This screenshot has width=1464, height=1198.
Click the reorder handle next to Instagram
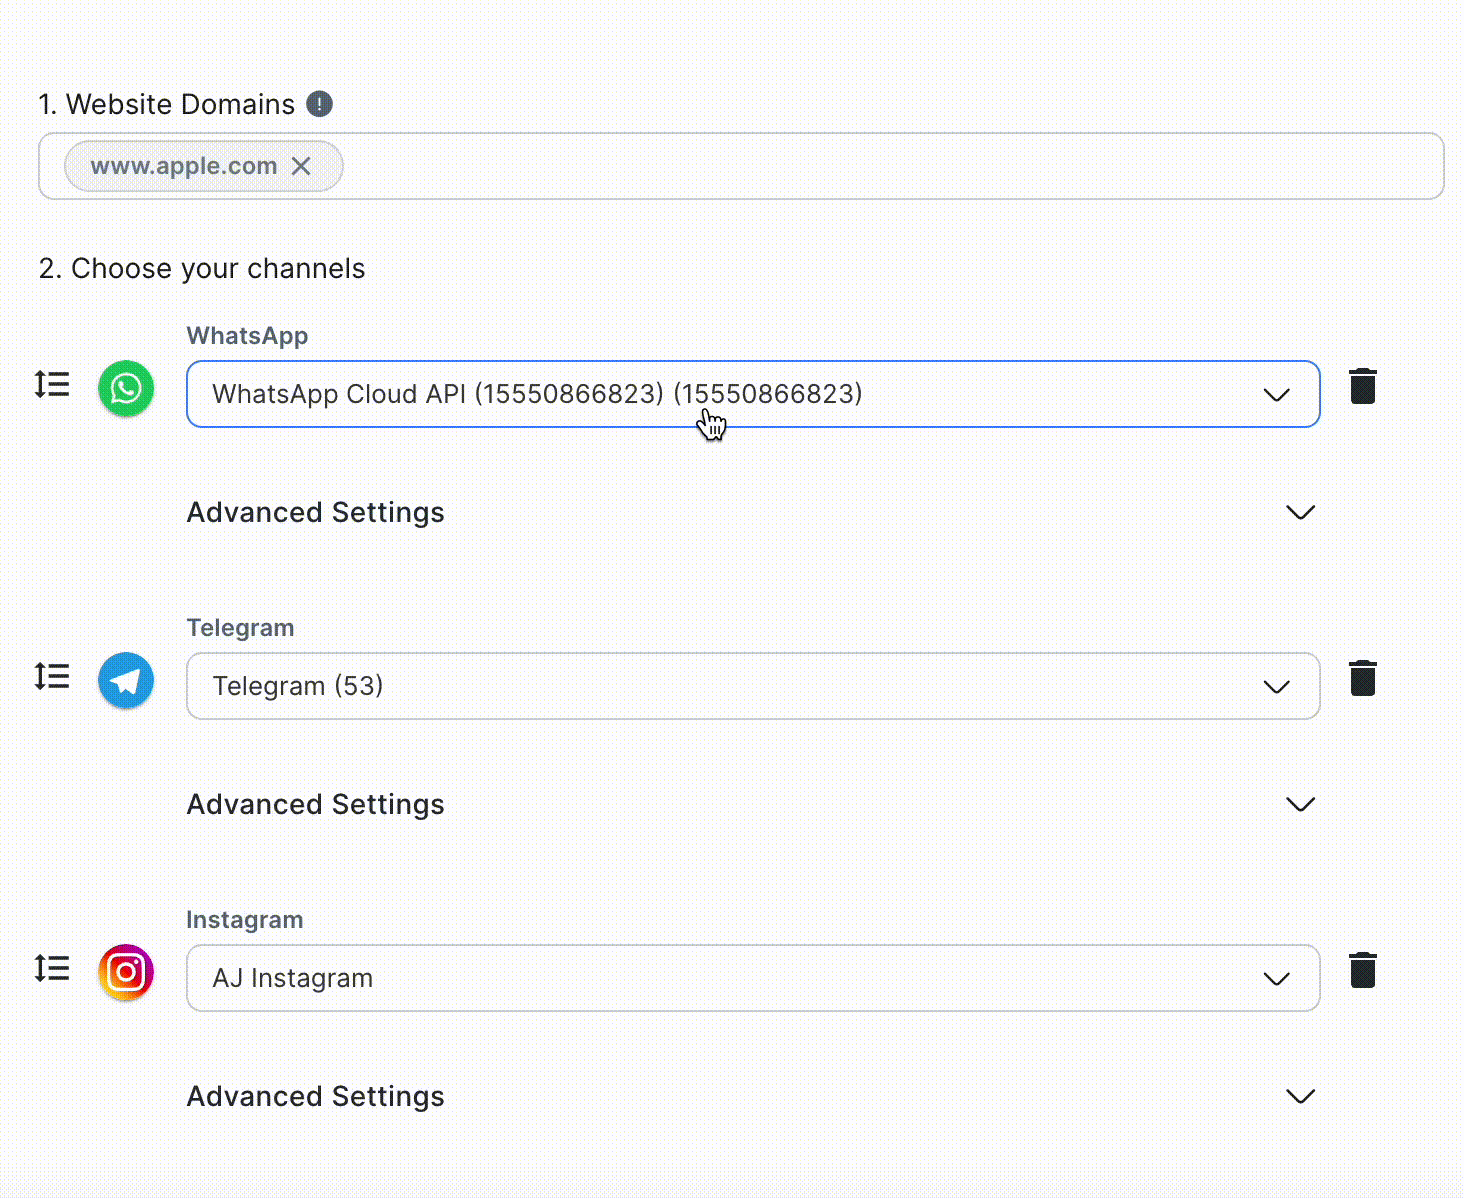coord(51,968)
